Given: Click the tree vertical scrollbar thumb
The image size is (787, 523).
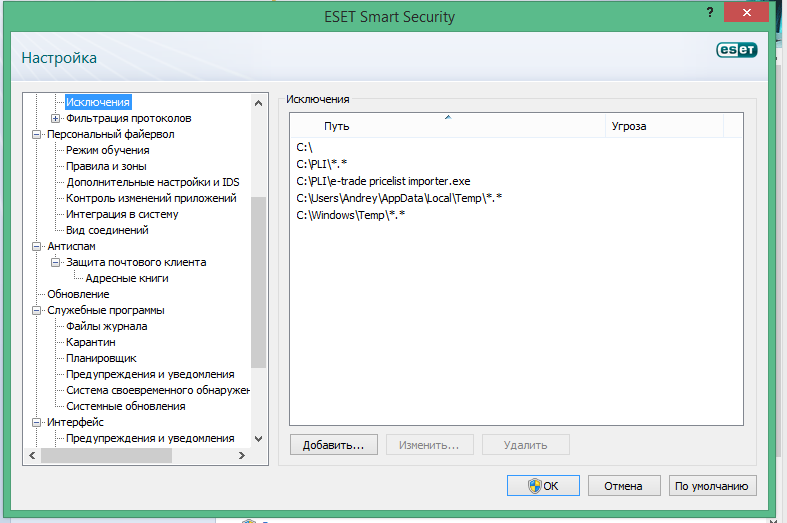Looking at the screenshot, I should coord(258,282).
